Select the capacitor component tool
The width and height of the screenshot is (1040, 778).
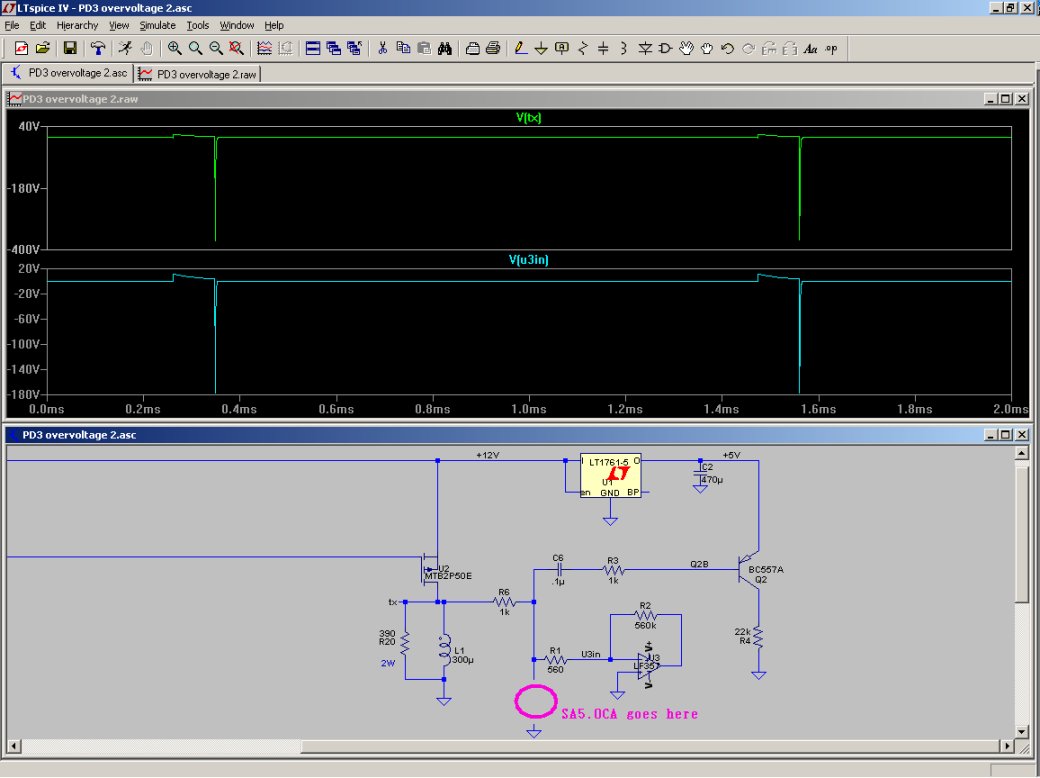pyautogui.click(x=603, y=48)
